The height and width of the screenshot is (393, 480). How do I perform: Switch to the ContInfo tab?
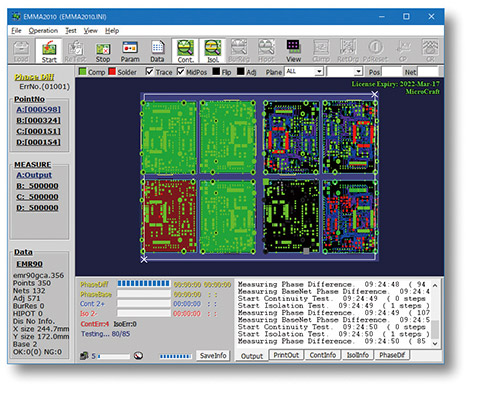(x=323, y=355)
